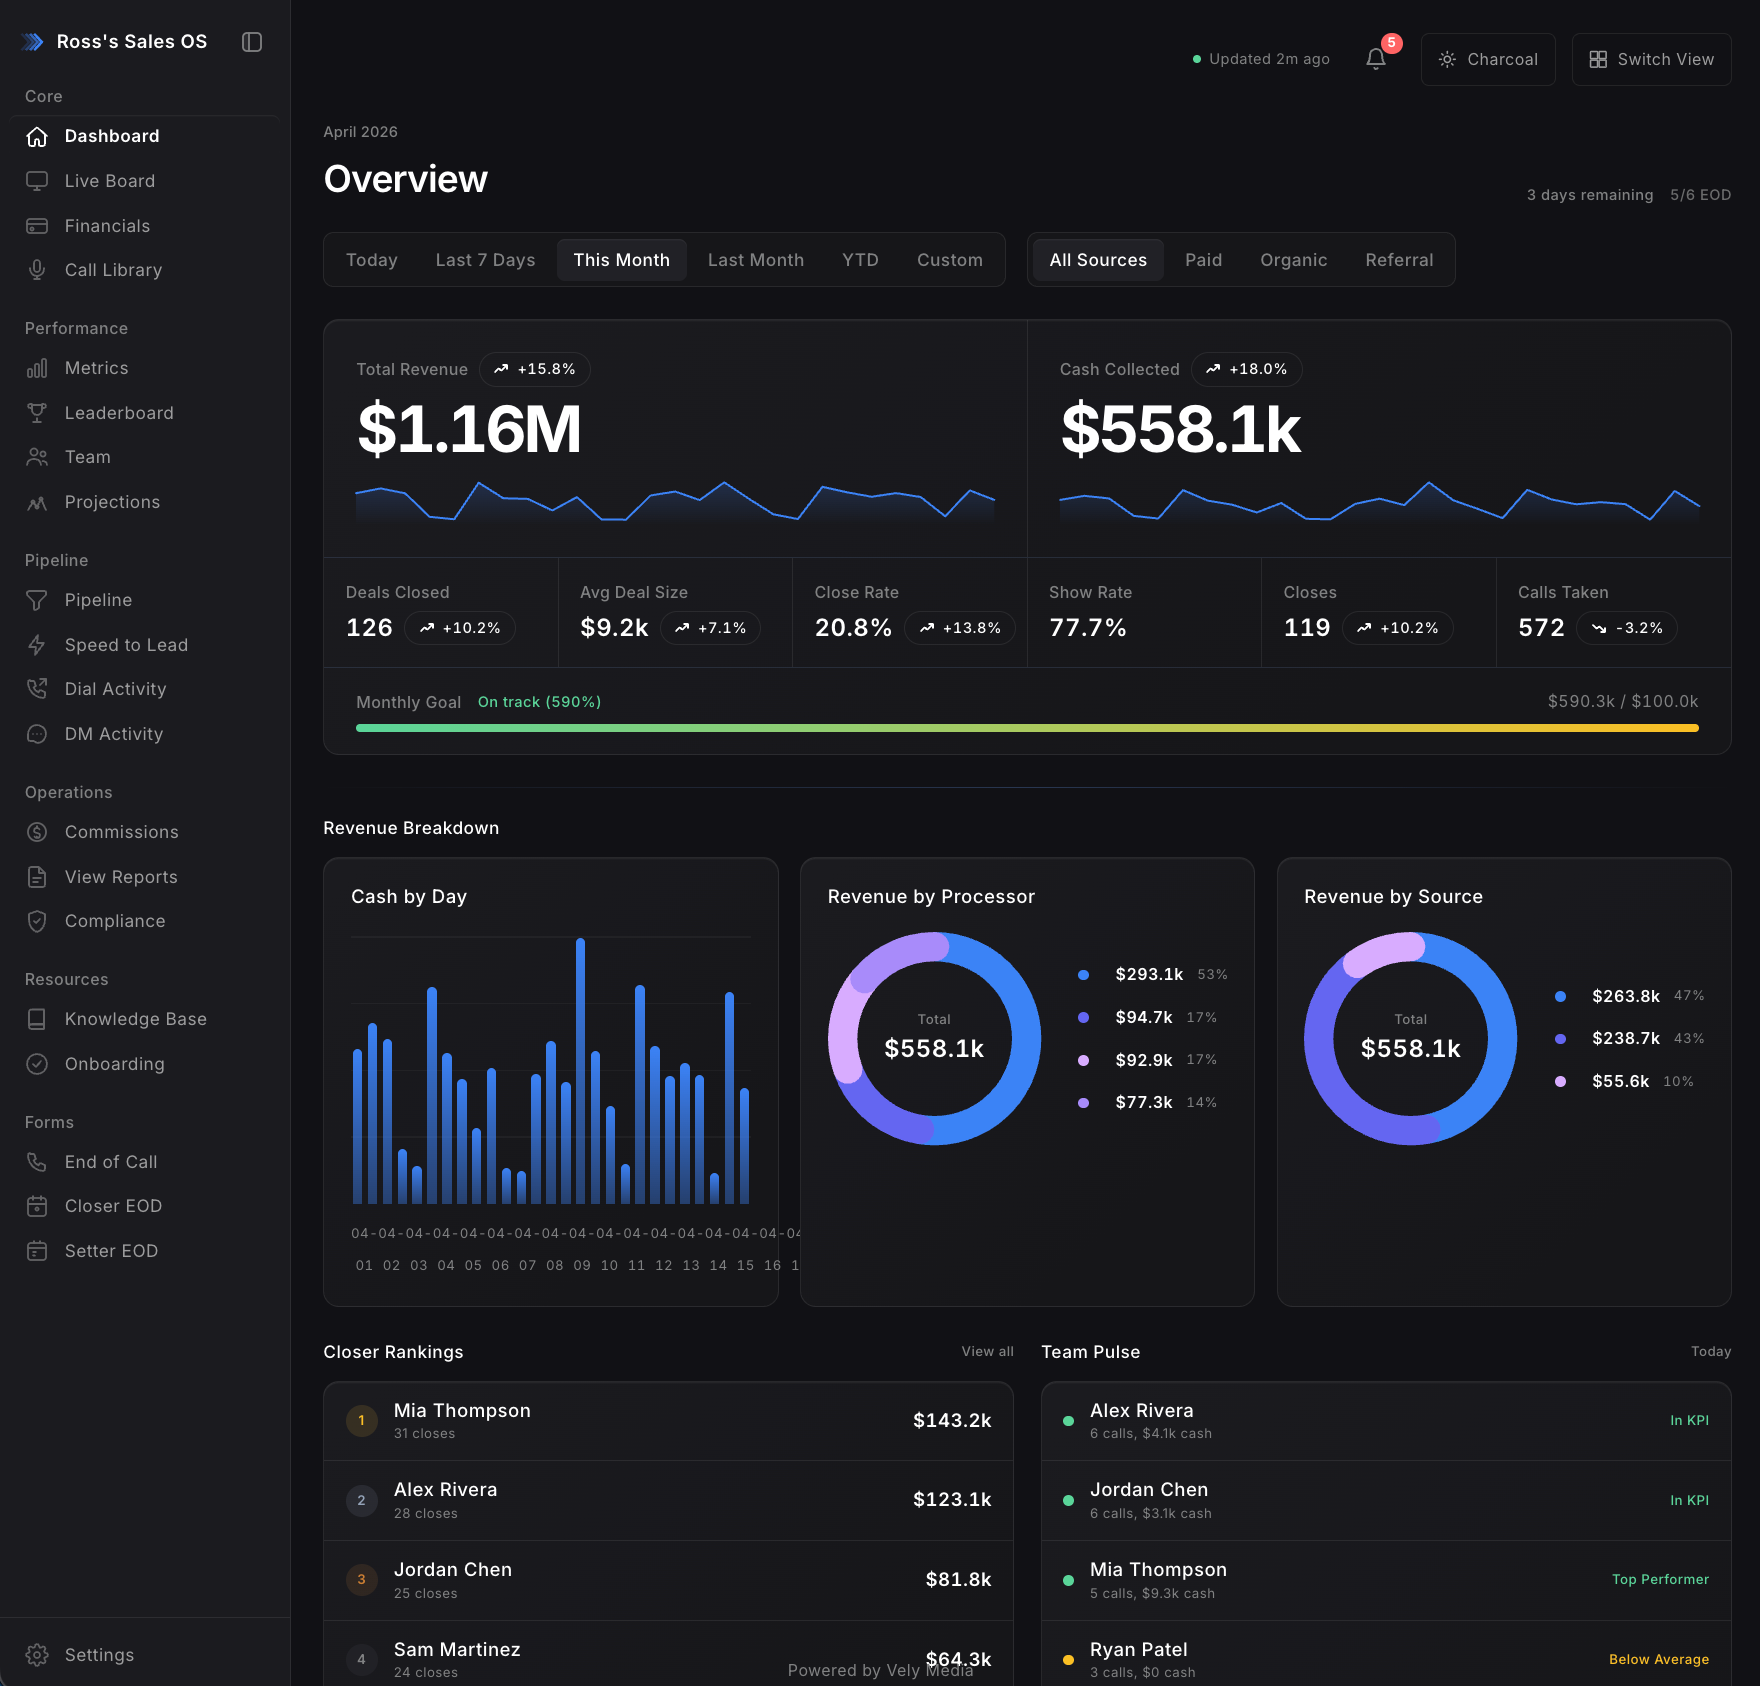
Task: Open Knowledge Base book icon
Action: point(37,1019)
